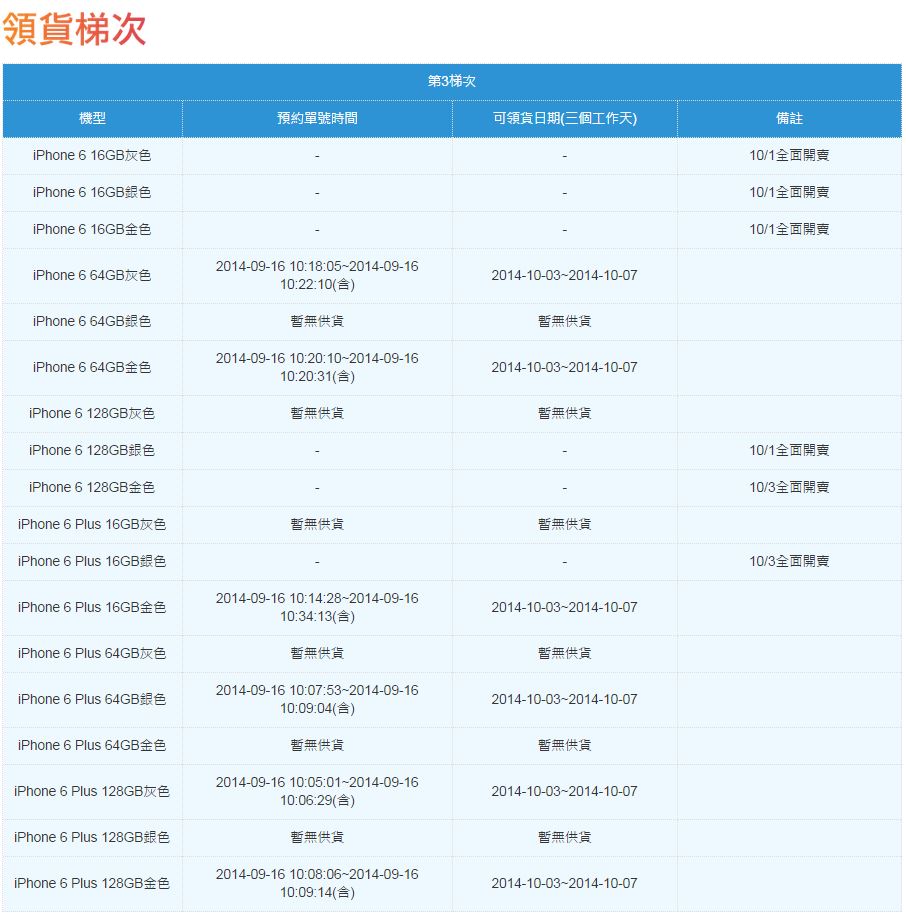Click 暫無供貨 reservation cell for iPhone 6 64GB銀色

317,322
